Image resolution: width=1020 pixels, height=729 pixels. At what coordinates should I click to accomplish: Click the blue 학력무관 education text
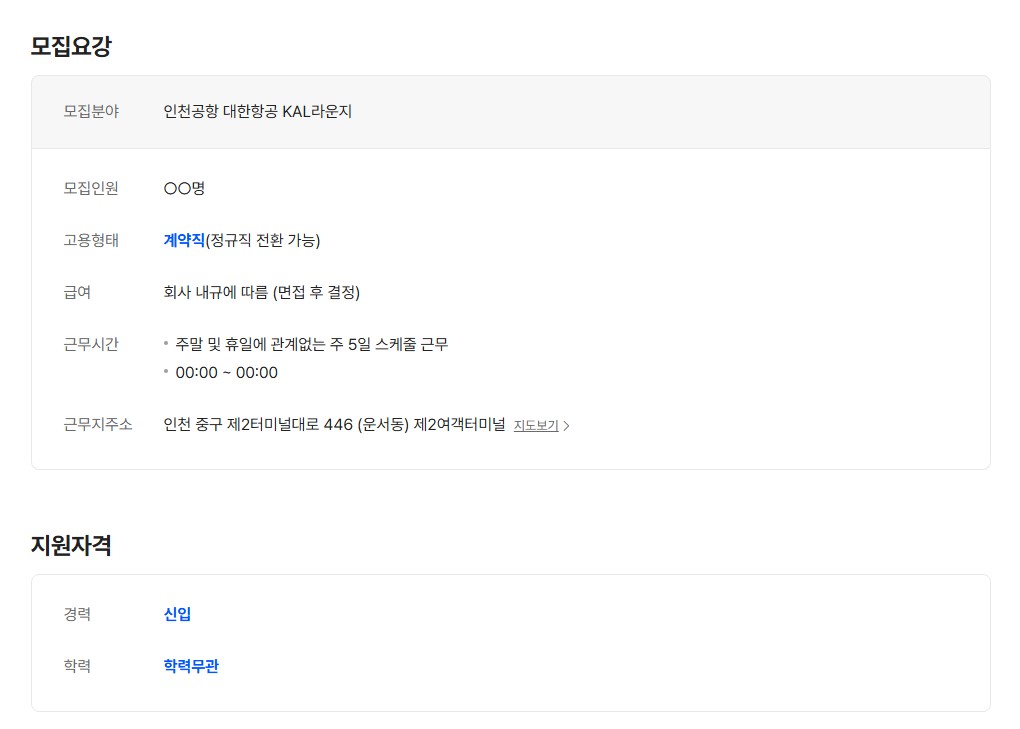(191, 666)
